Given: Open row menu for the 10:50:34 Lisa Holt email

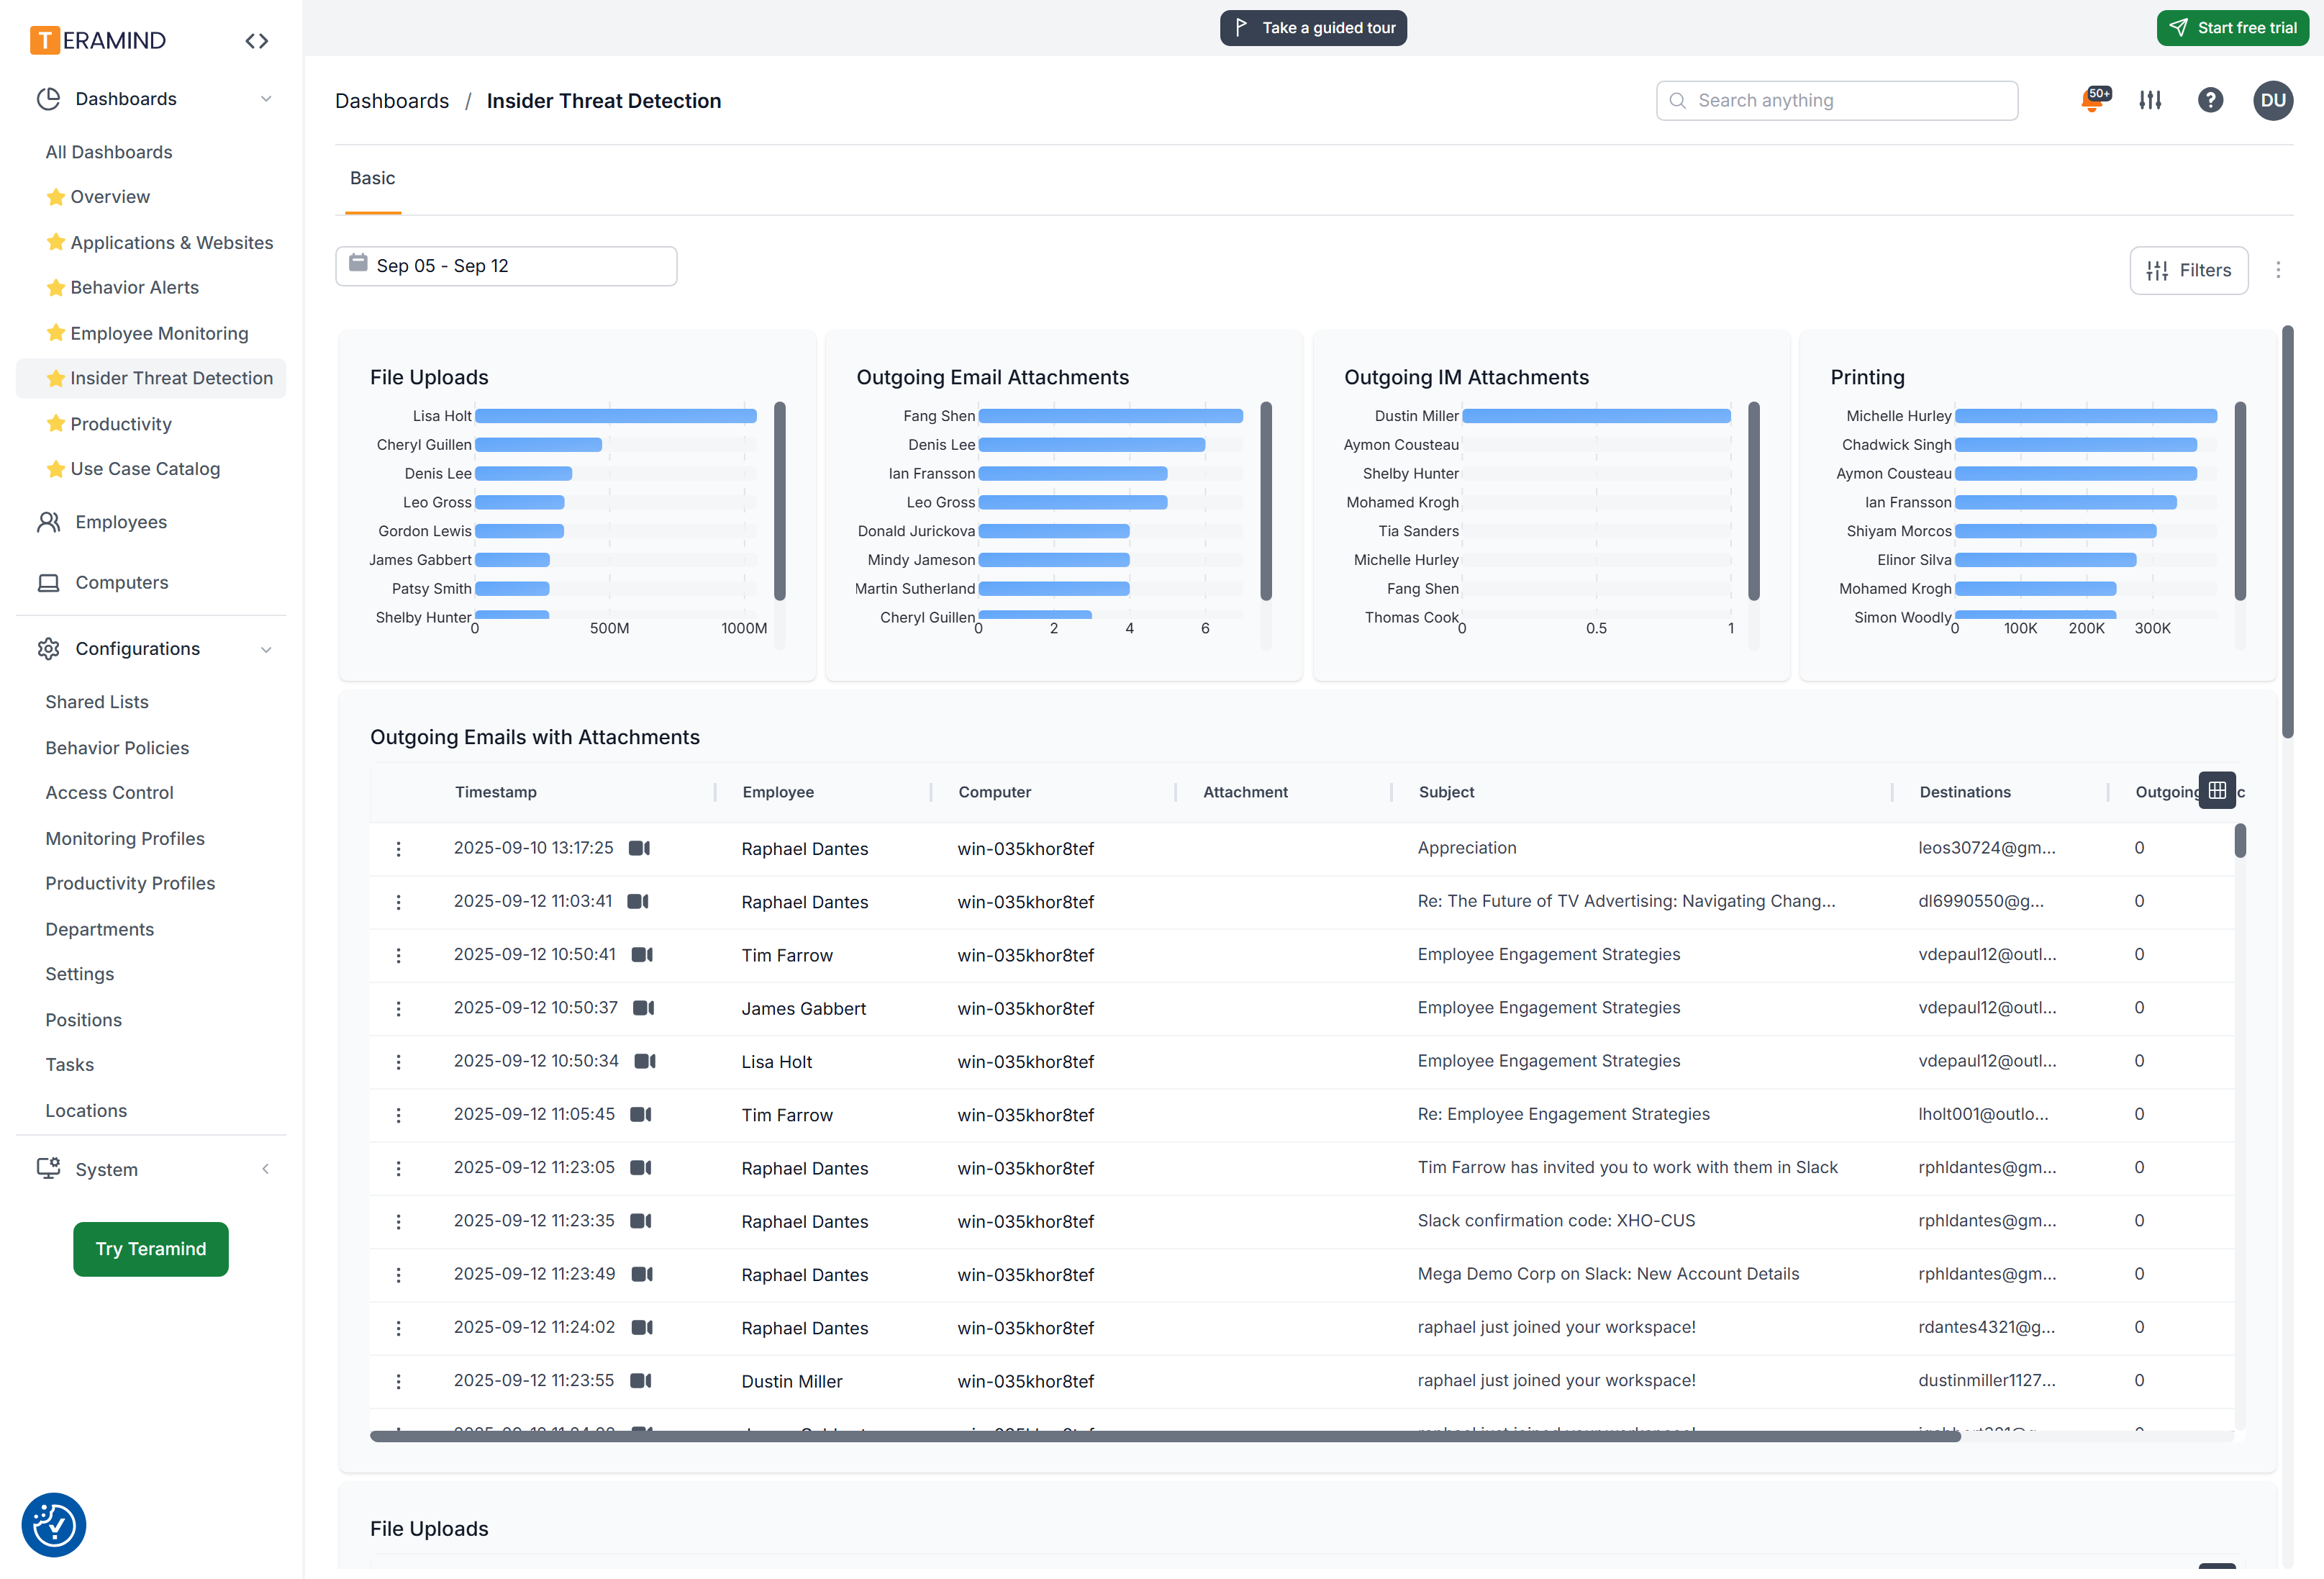Looking at the screenshot, I should click(x=398, y=1062).
